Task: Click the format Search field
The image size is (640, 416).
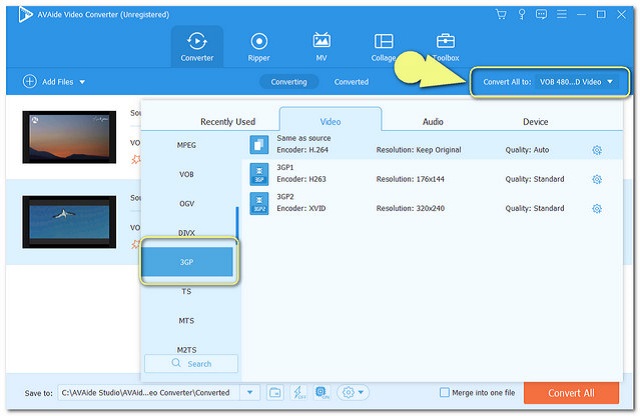Action: (191, 363)
